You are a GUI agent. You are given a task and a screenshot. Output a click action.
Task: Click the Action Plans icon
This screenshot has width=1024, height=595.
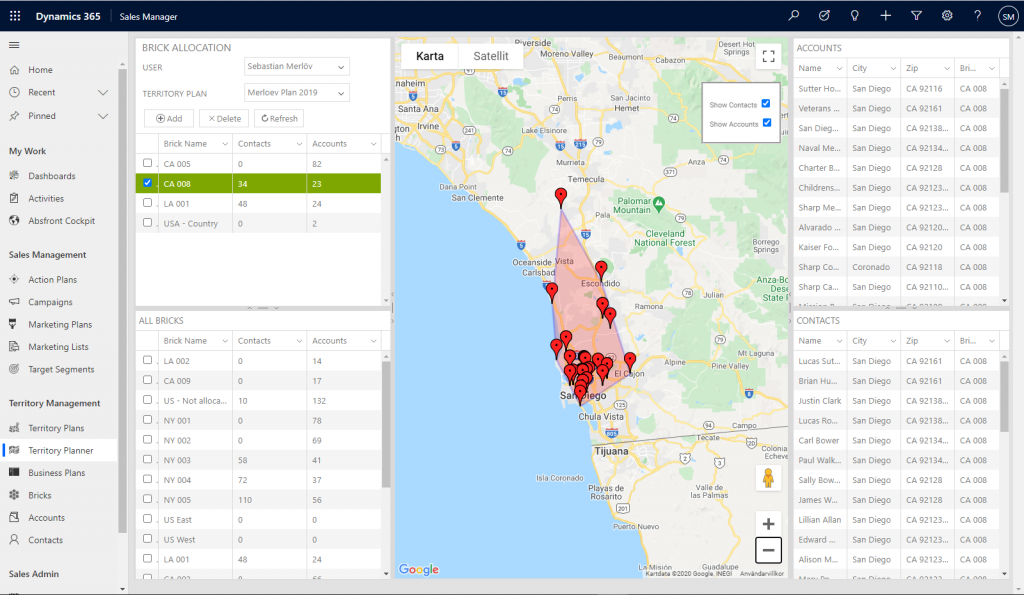tap(14, 280)
